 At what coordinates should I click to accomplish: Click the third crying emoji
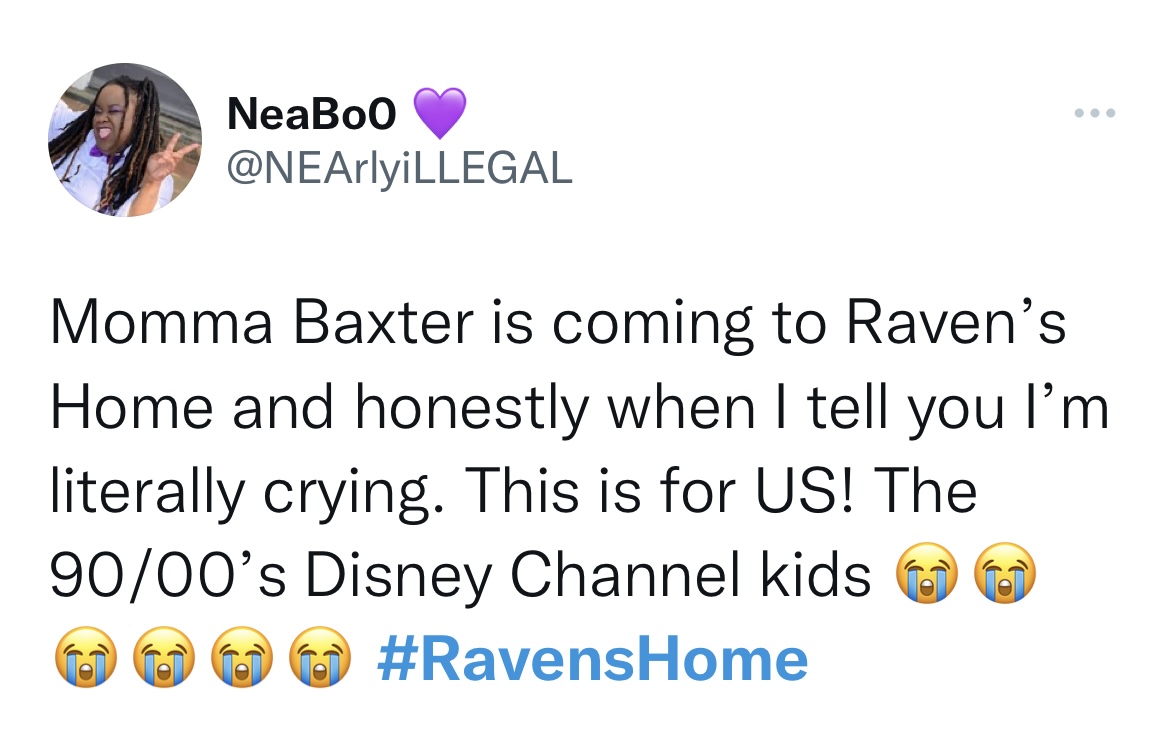(90, 655)
